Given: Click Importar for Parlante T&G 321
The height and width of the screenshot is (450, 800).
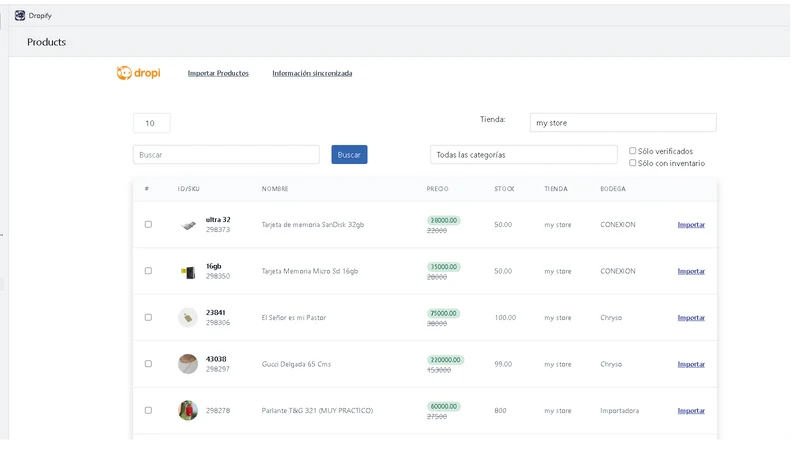Looking at the screenshot, I should [x=691, y=410].
